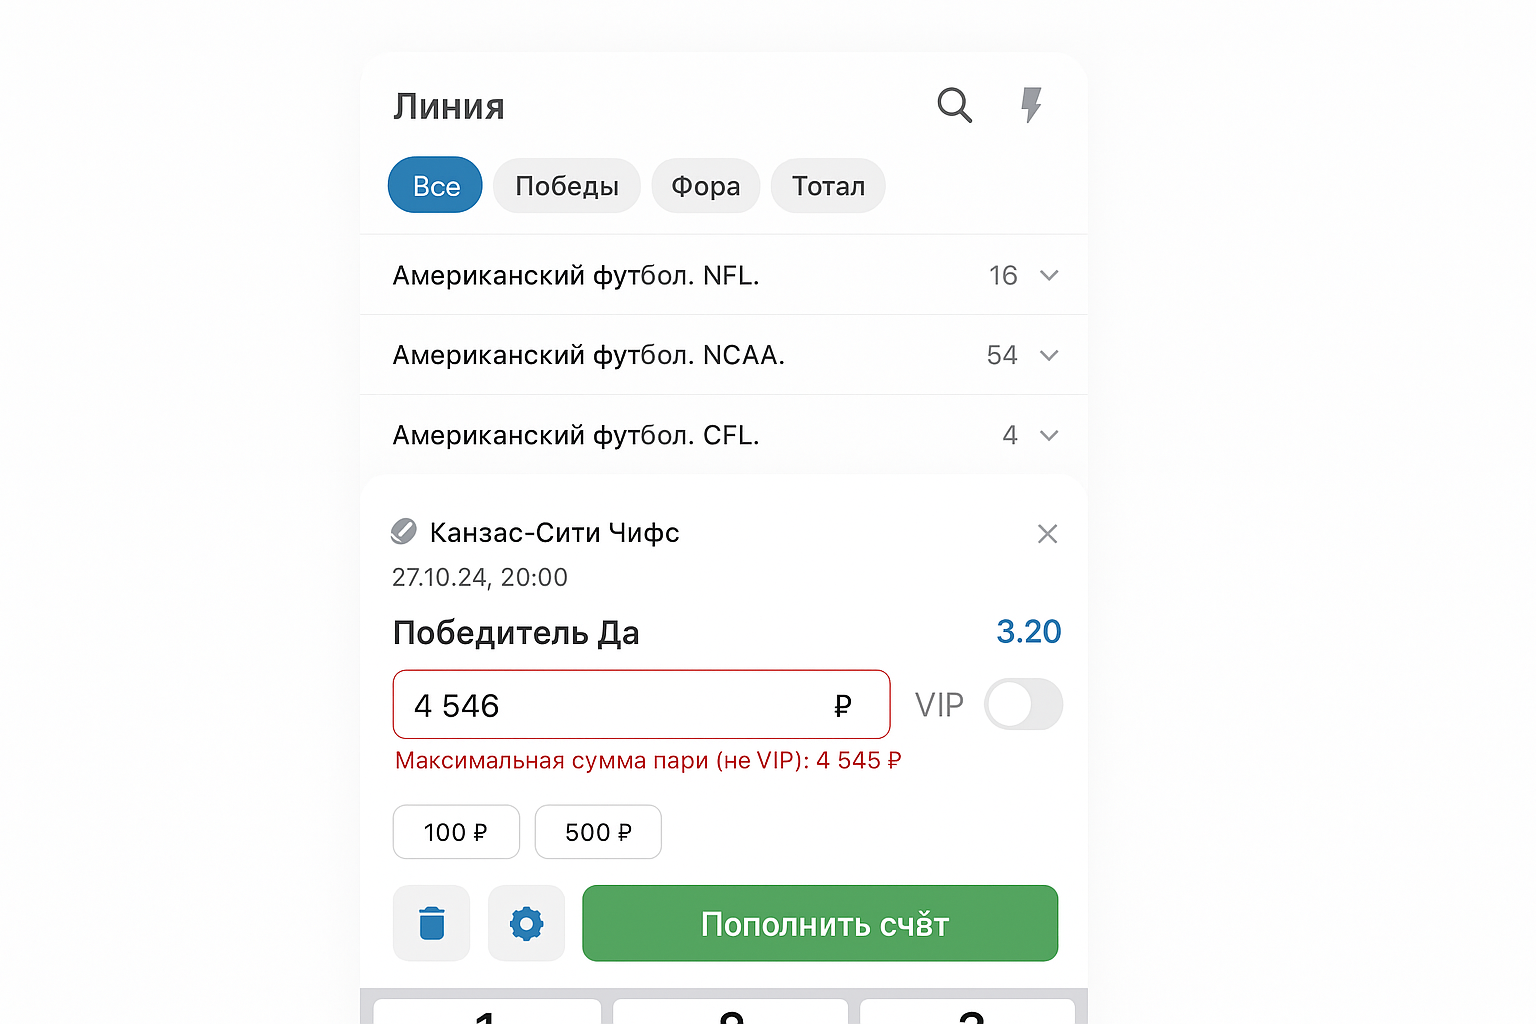This screenshot has width=1536, height=1024.
Task: Select the Все filter tab
Action: [x=436, y=186]
